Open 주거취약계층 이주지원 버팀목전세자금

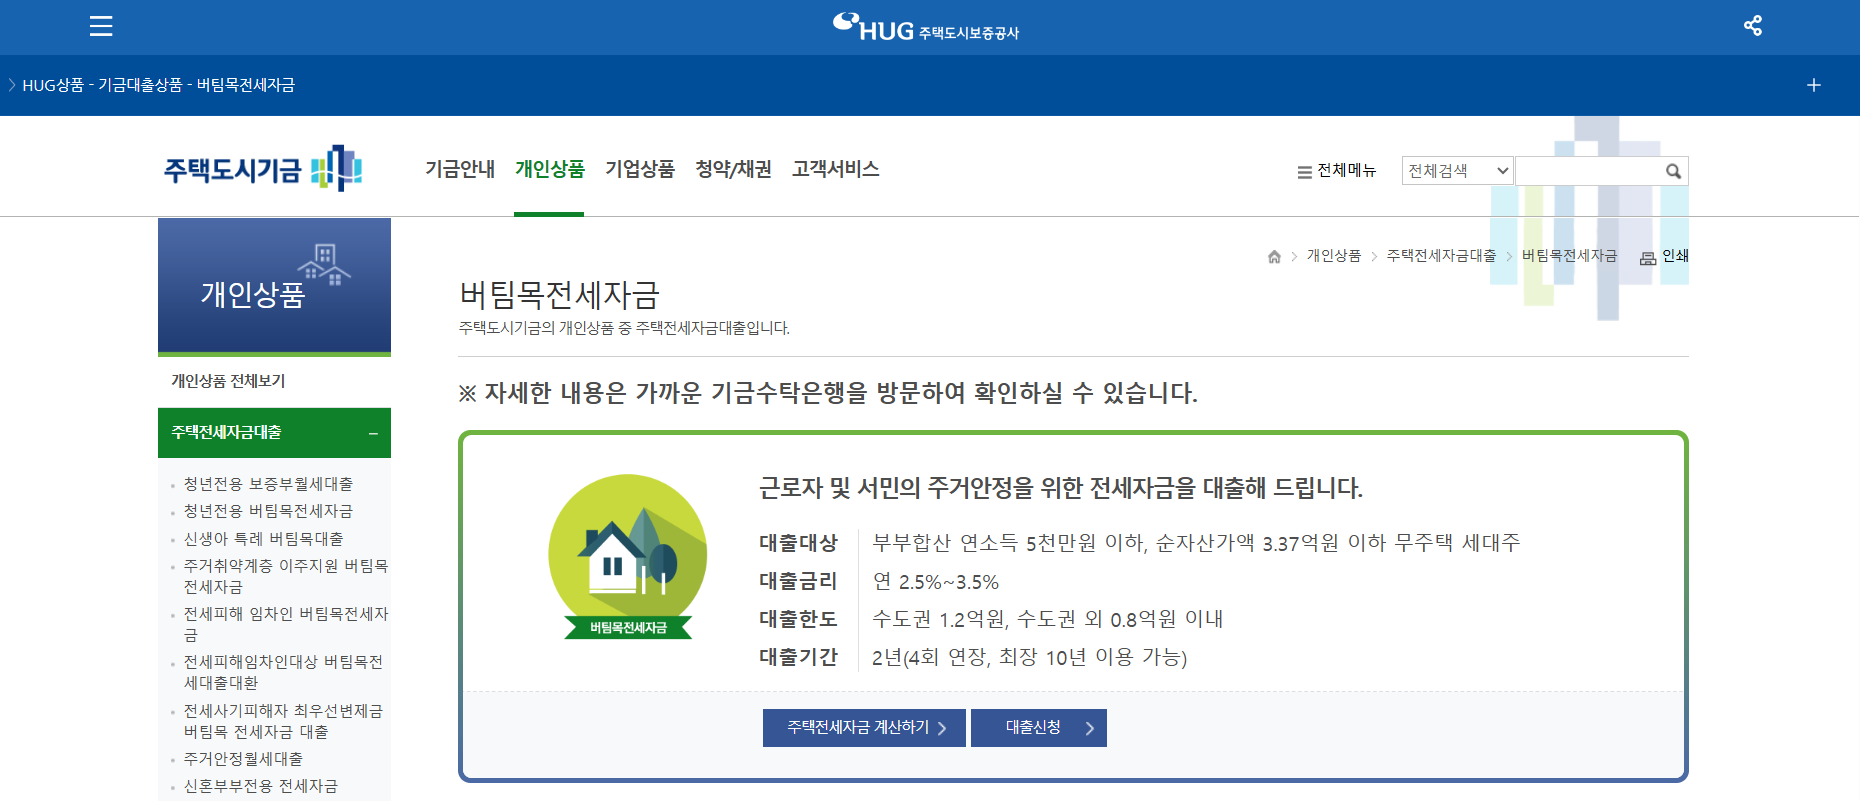[x=285, y=576]
